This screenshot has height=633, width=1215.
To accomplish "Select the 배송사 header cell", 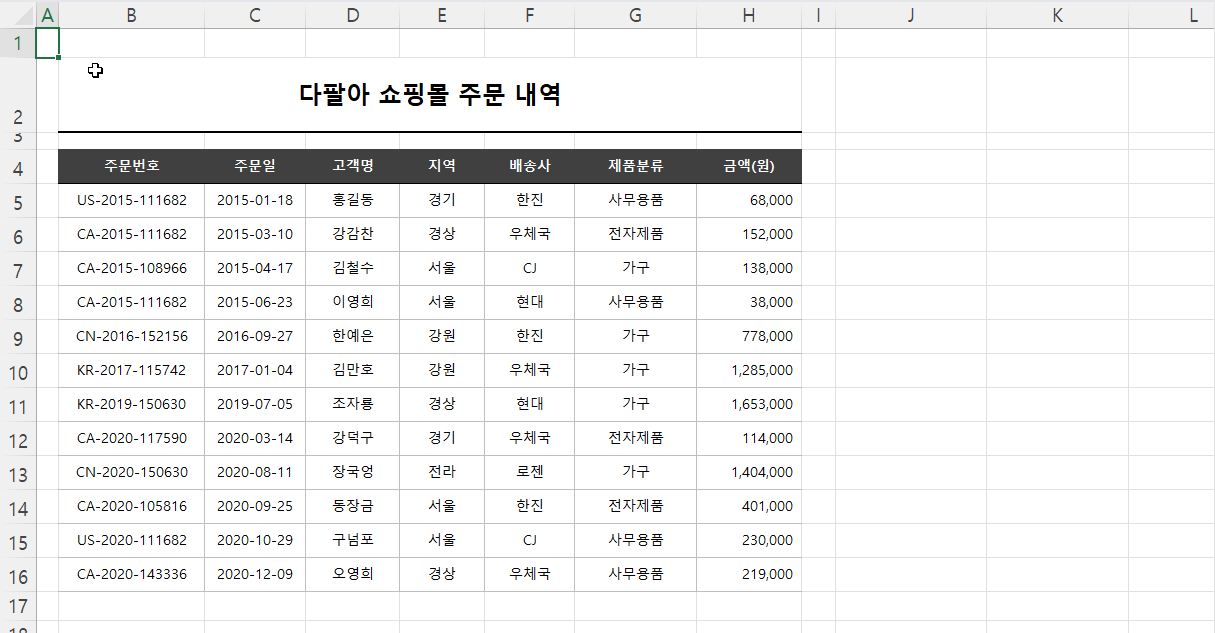I will 529,166.
